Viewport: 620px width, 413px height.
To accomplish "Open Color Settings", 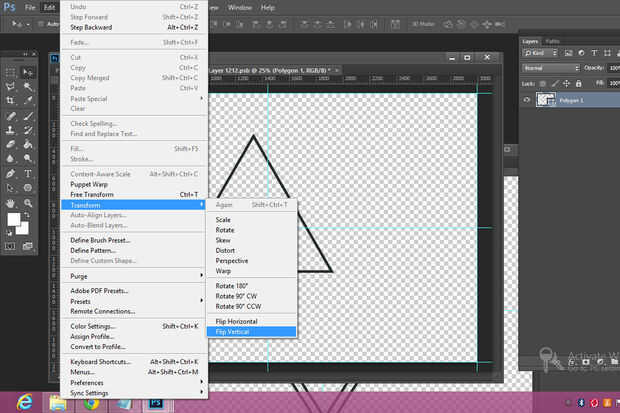I will [x=134, y=326].
